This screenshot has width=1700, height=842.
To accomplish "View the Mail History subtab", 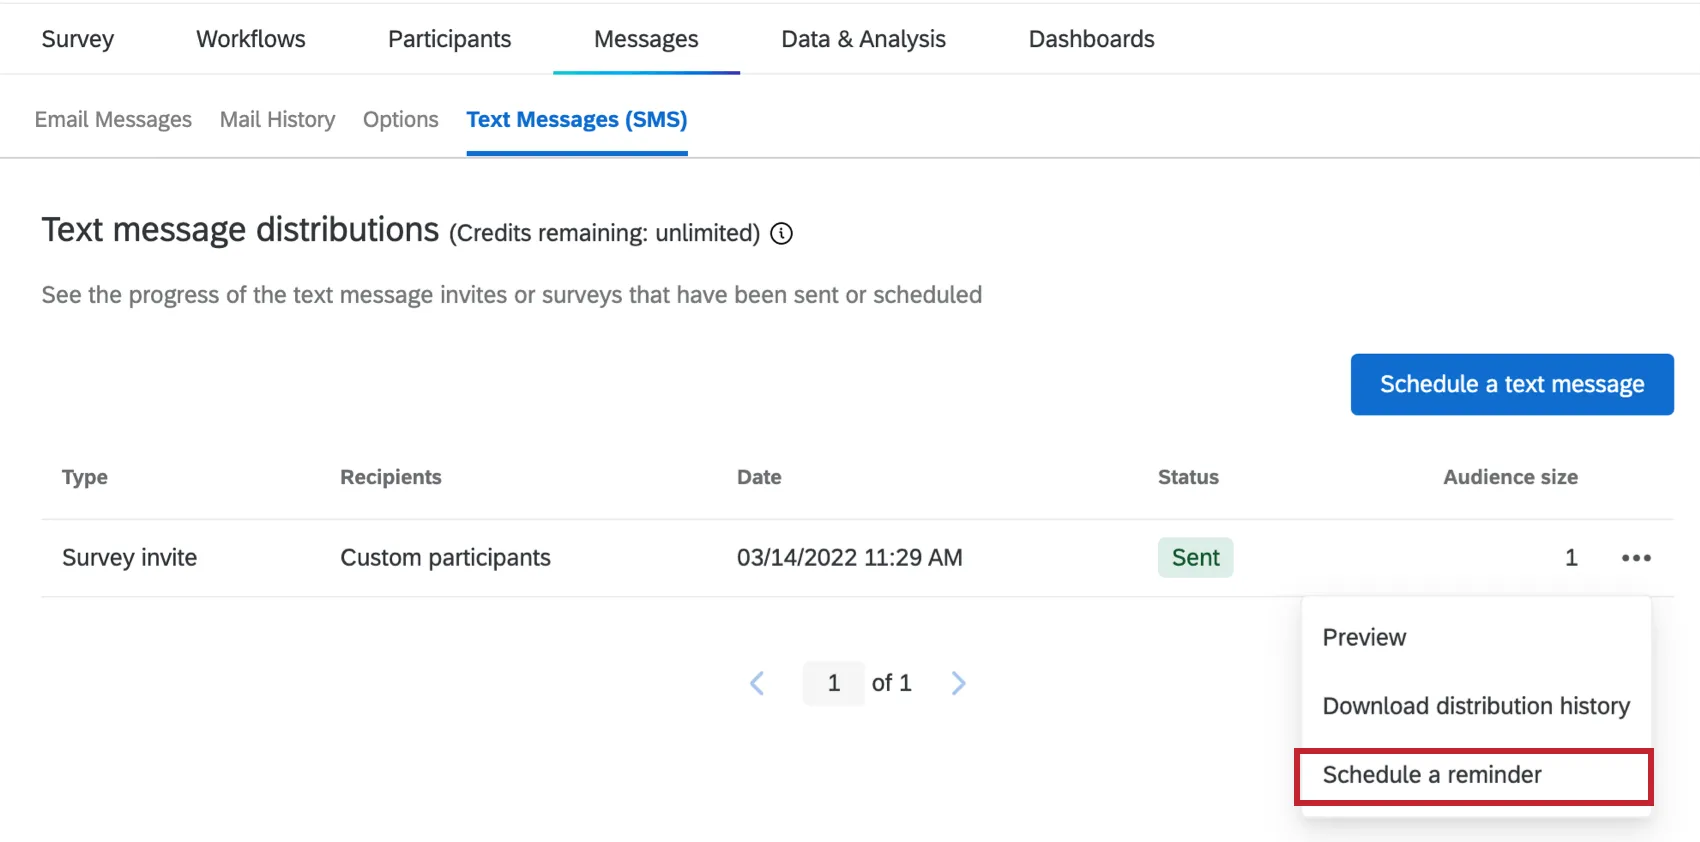I will pos(277,120).
